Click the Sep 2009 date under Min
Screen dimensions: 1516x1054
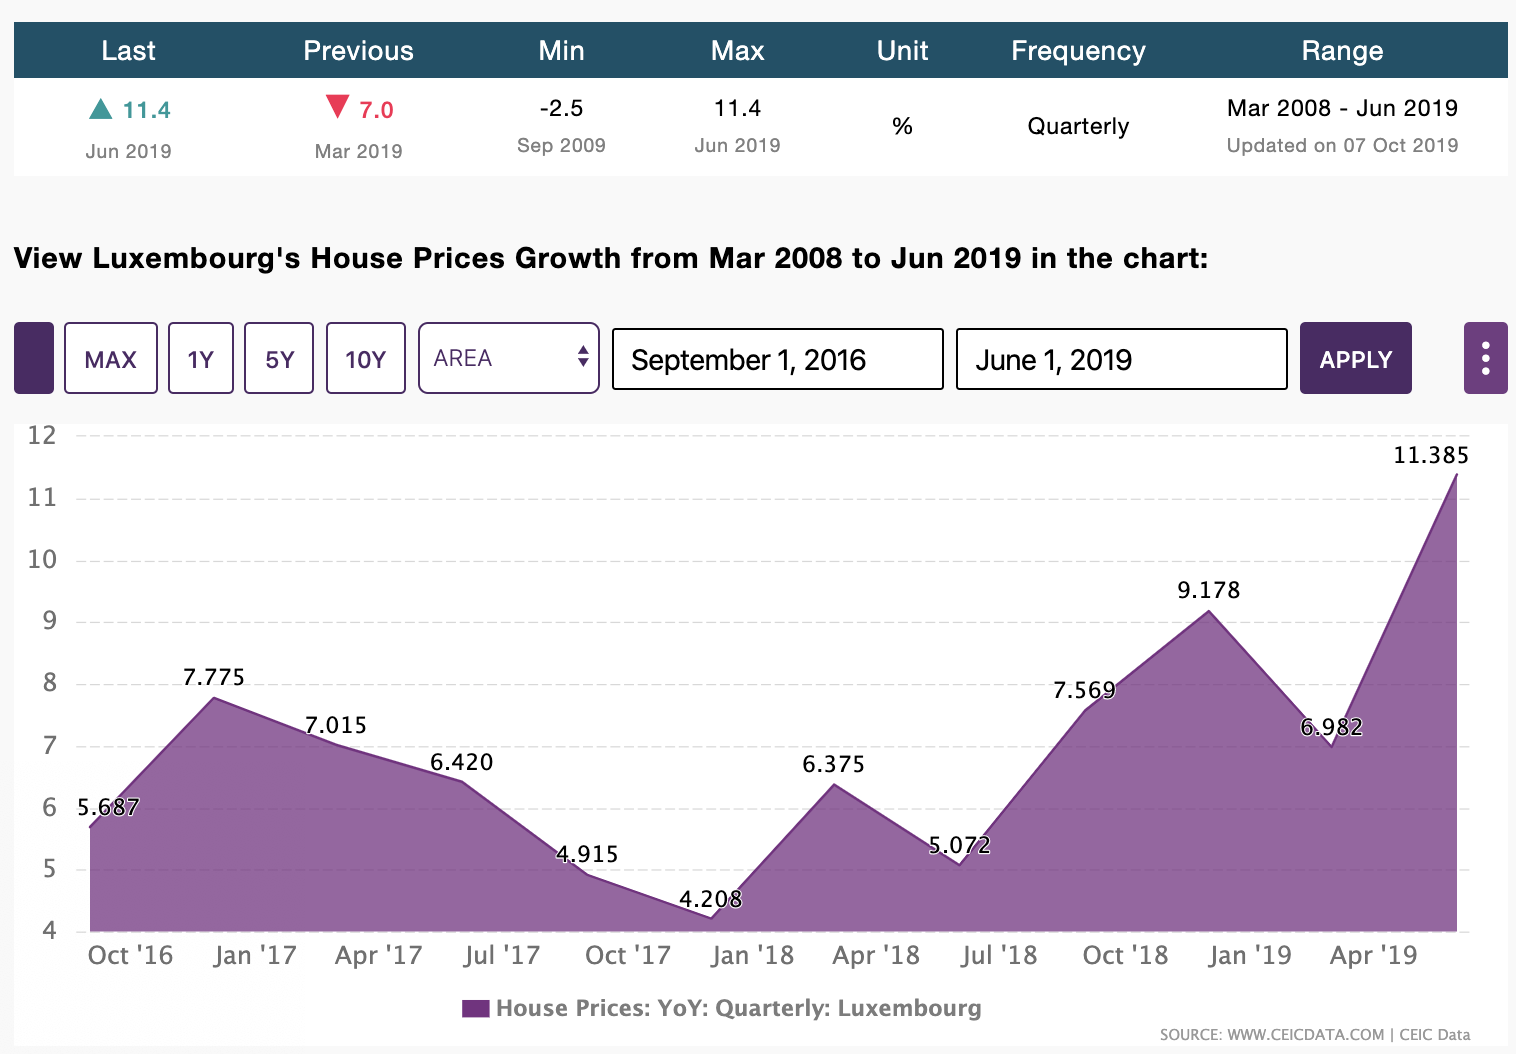tap(561, 145)
